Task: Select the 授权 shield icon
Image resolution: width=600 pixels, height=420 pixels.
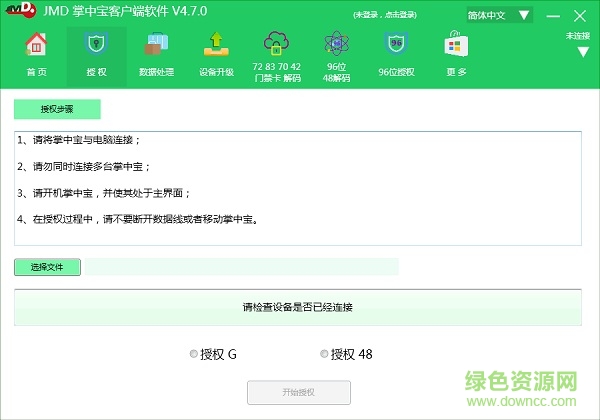Action: [96, 44]
